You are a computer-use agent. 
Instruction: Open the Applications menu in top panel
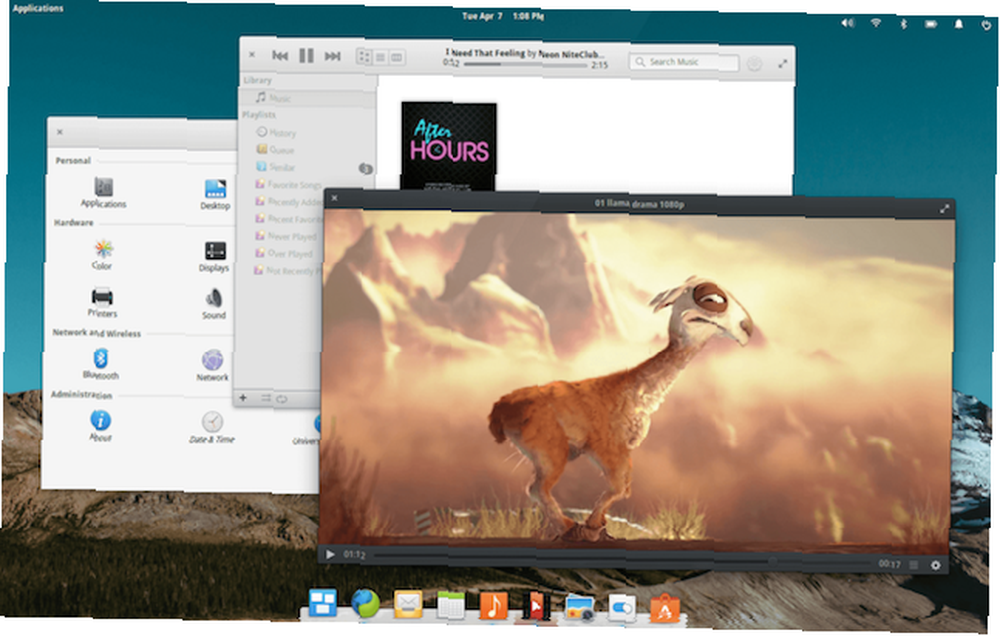tap(38, 8)
